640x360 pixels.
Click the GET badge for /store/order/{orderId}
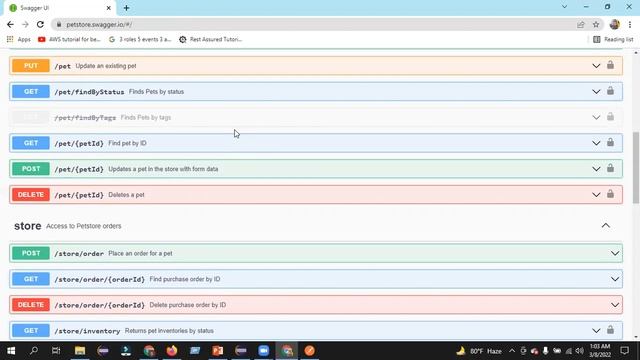point(31,279)
